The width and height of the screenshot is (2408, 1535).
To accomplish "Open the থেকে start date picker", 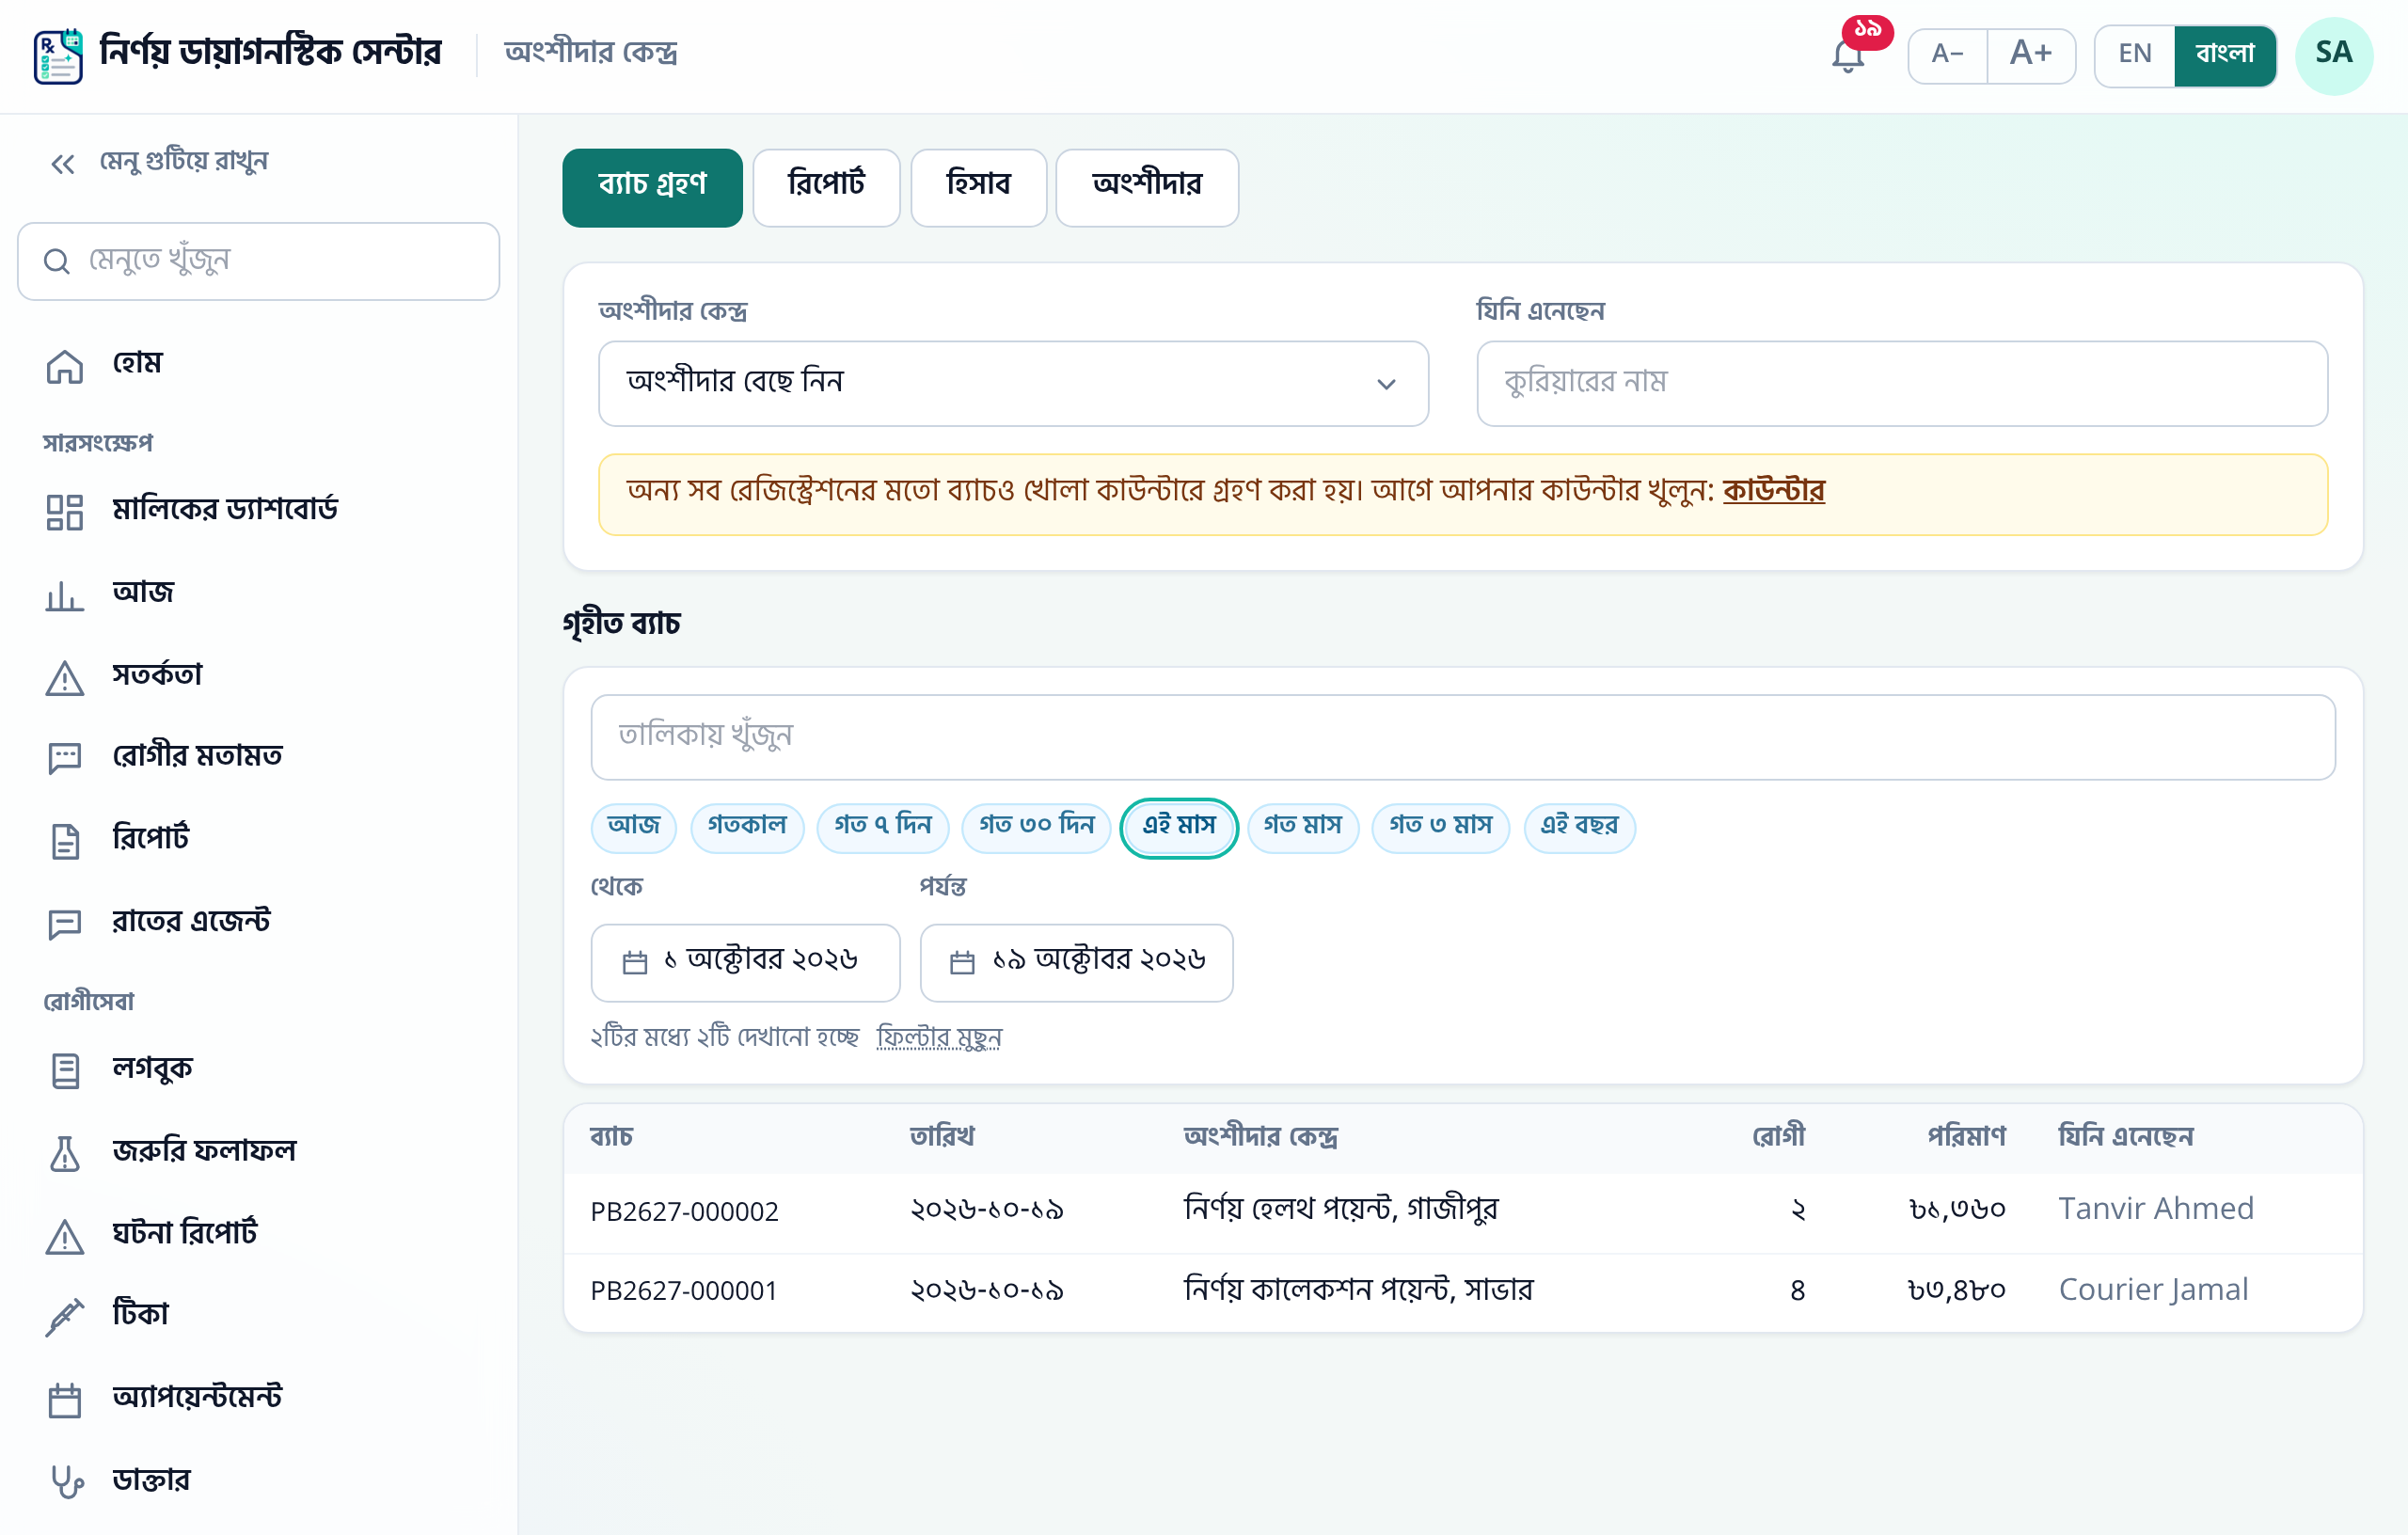I will (745, 962).
